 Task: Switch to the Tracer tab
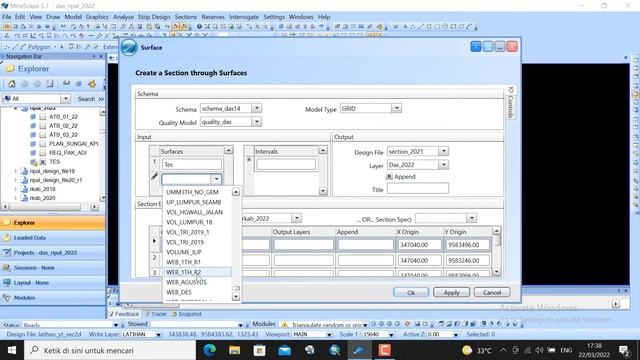coord(156,314)
